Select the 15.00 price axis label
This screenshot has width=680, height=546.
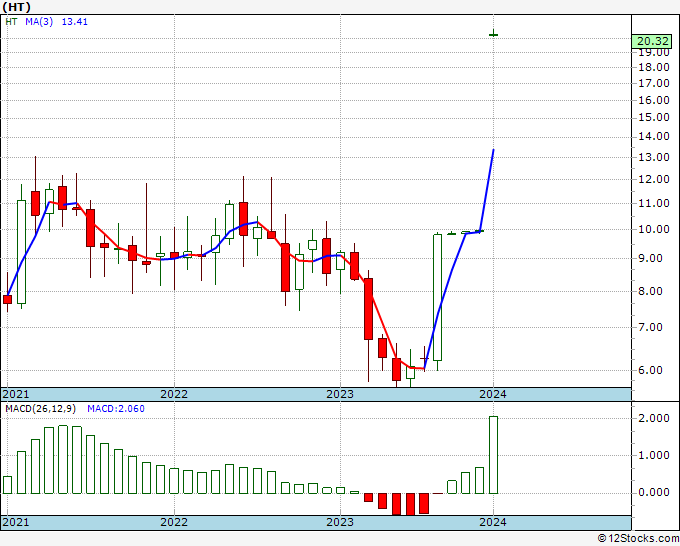[654, 118]
